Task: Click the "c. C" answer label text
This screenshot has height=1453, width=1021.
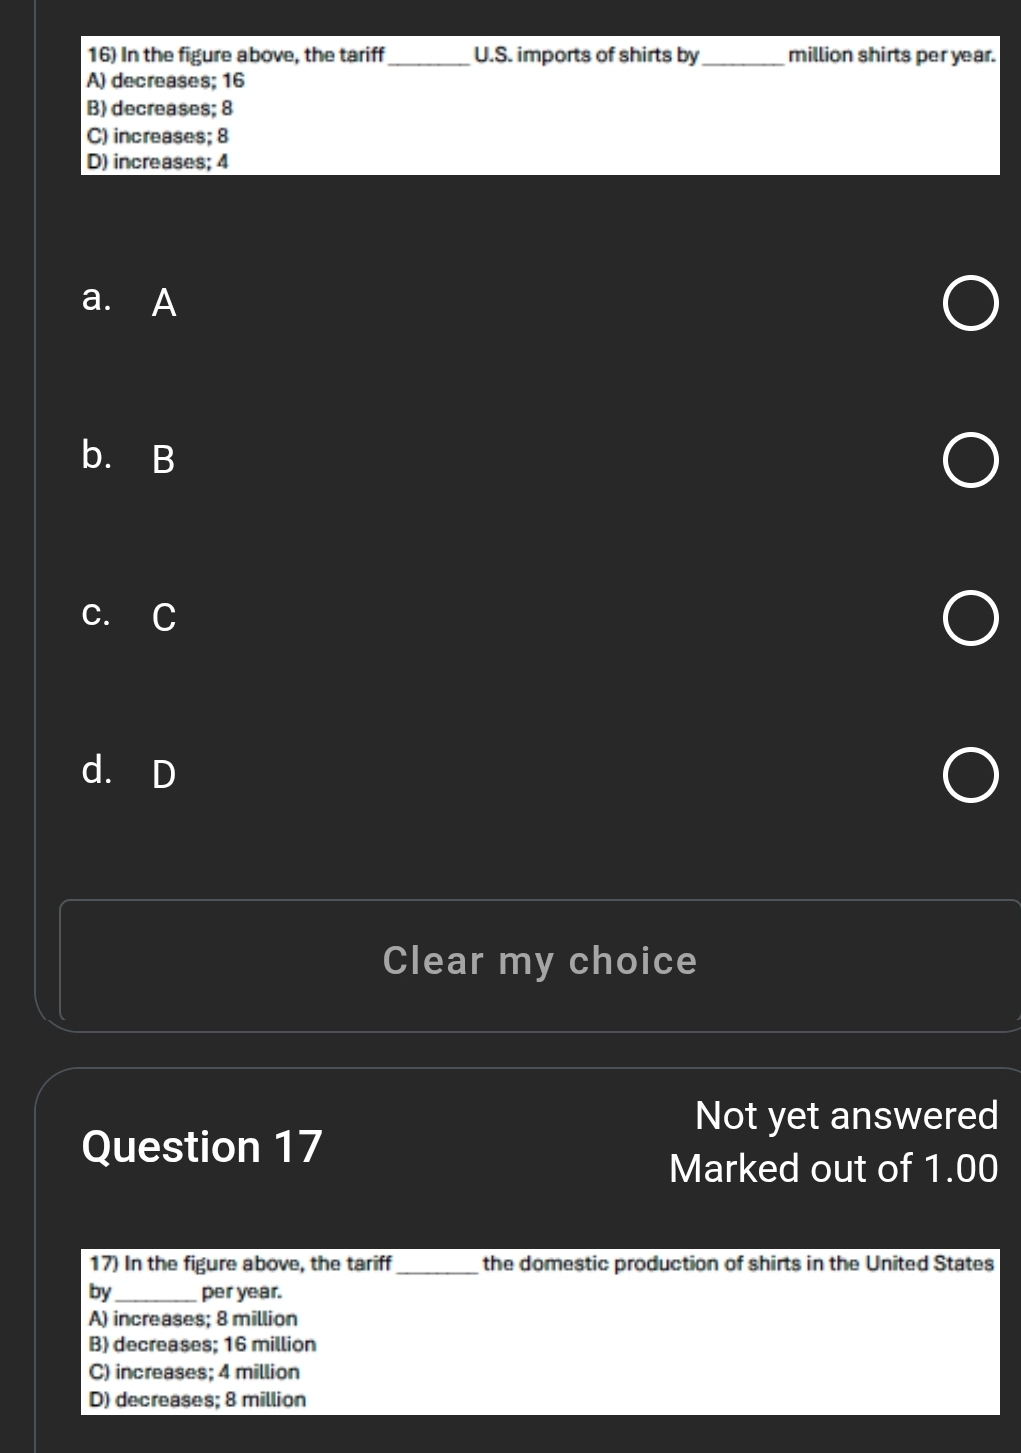Action: (129, 615)
